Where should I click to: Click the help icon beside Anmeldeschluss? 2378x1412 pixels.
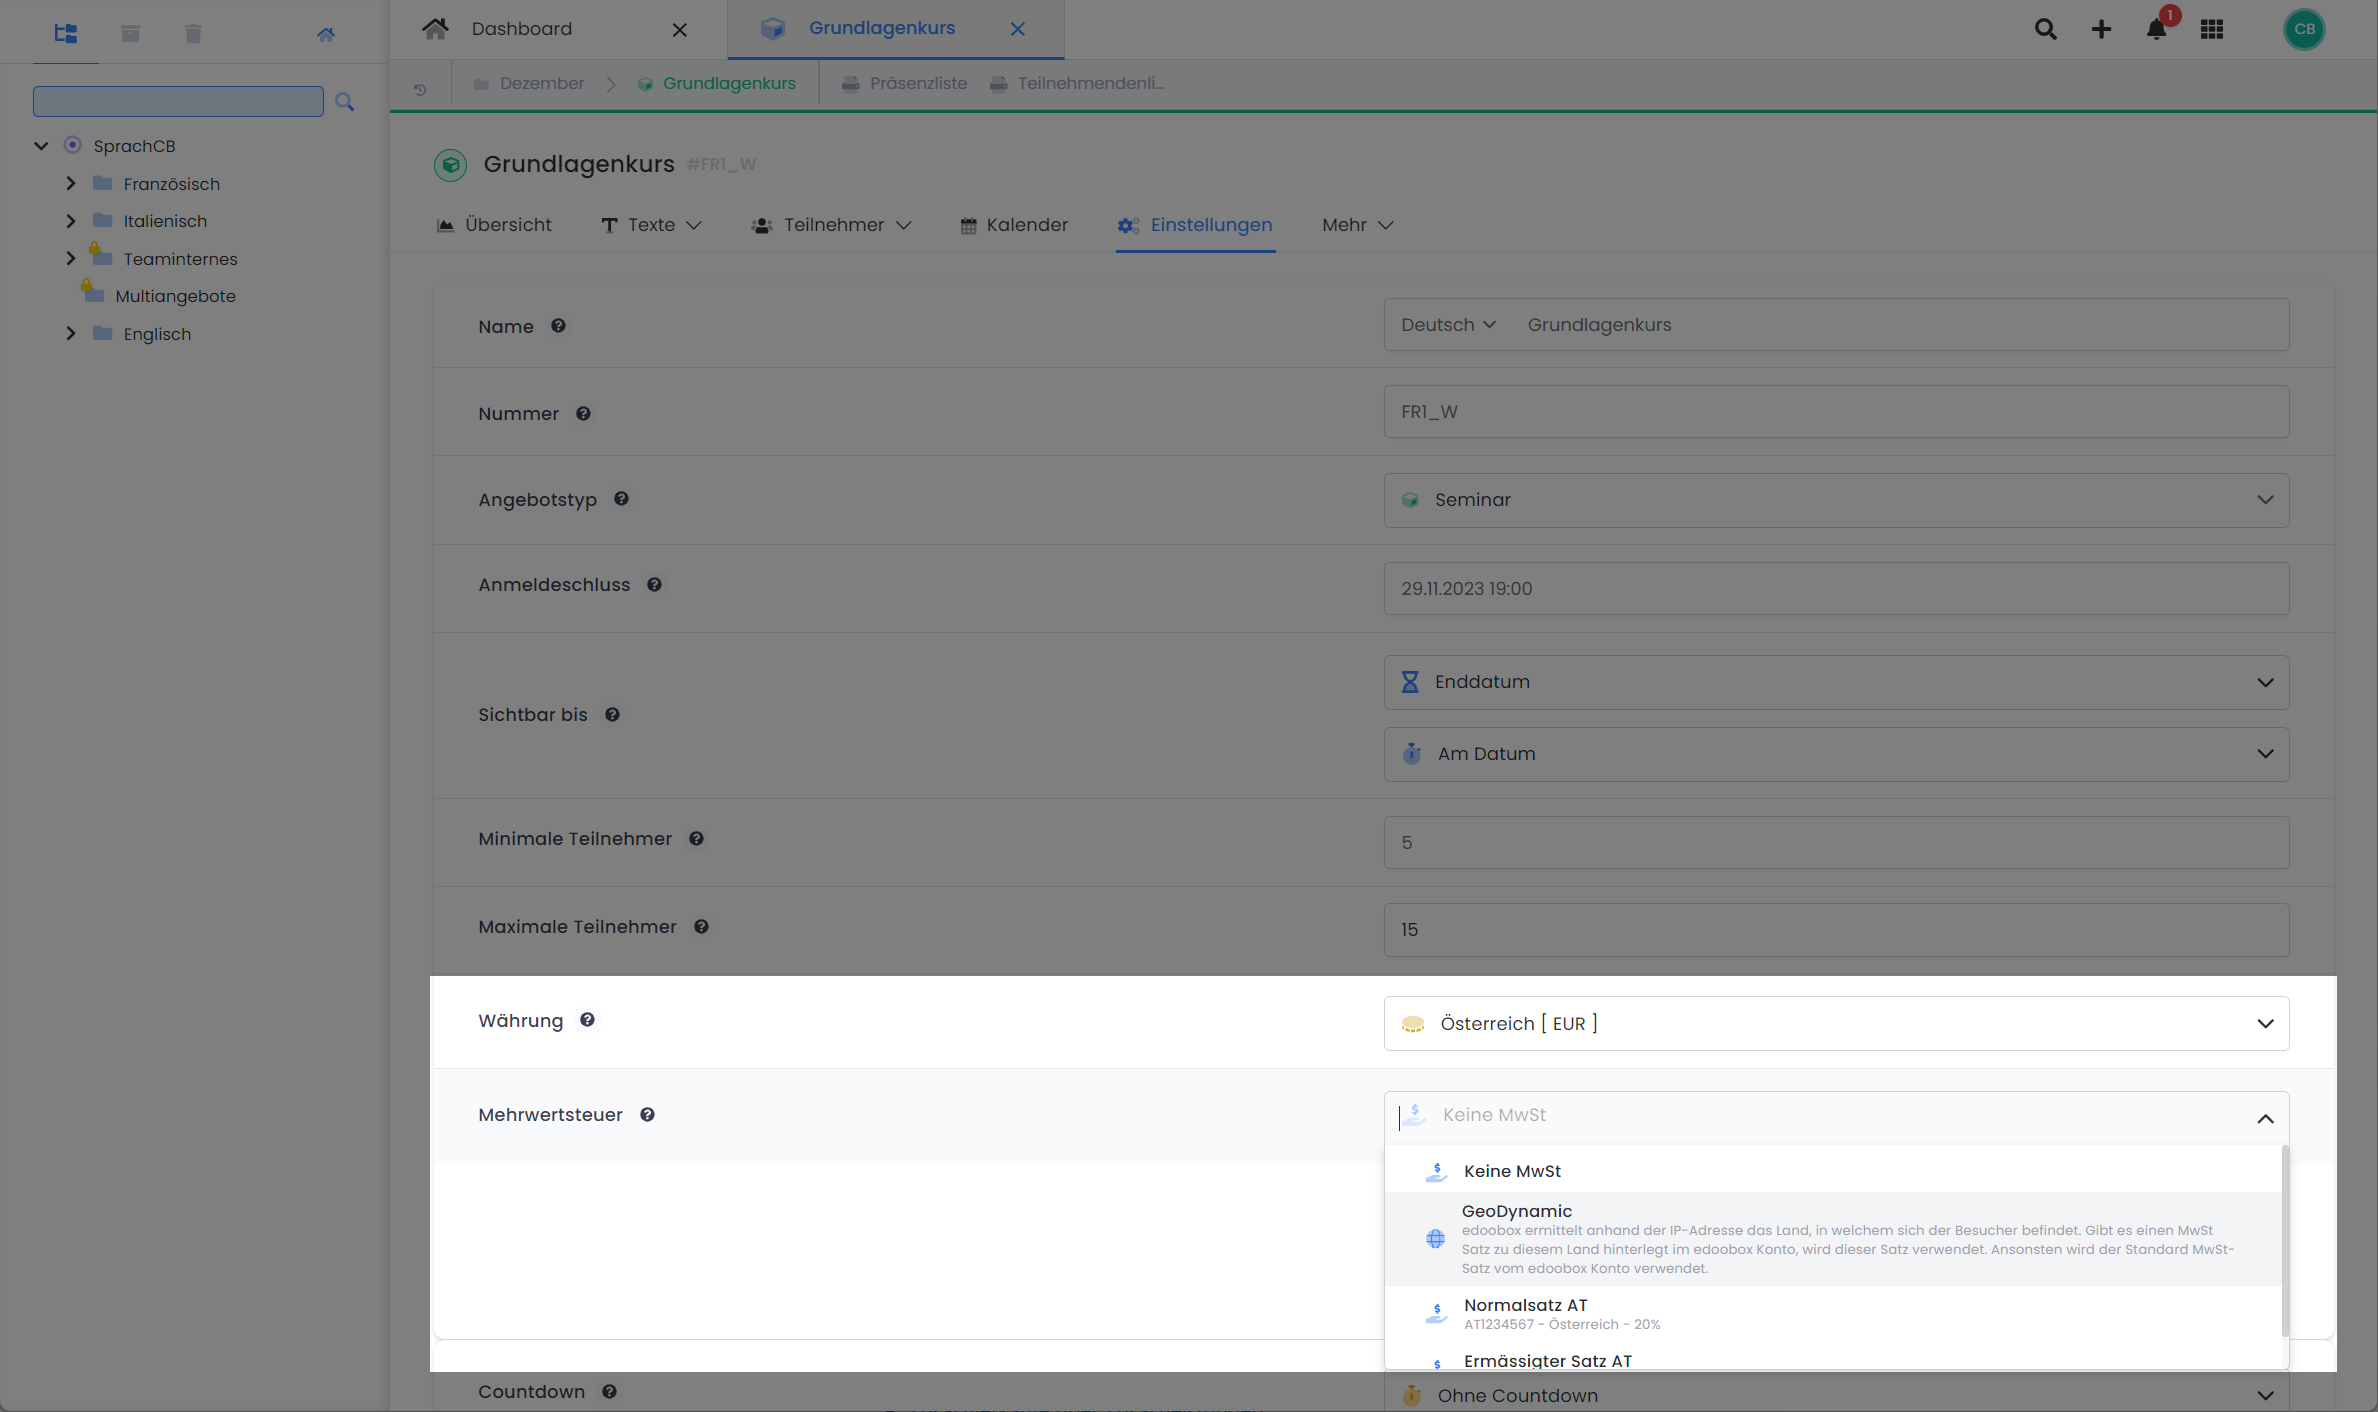654,584
